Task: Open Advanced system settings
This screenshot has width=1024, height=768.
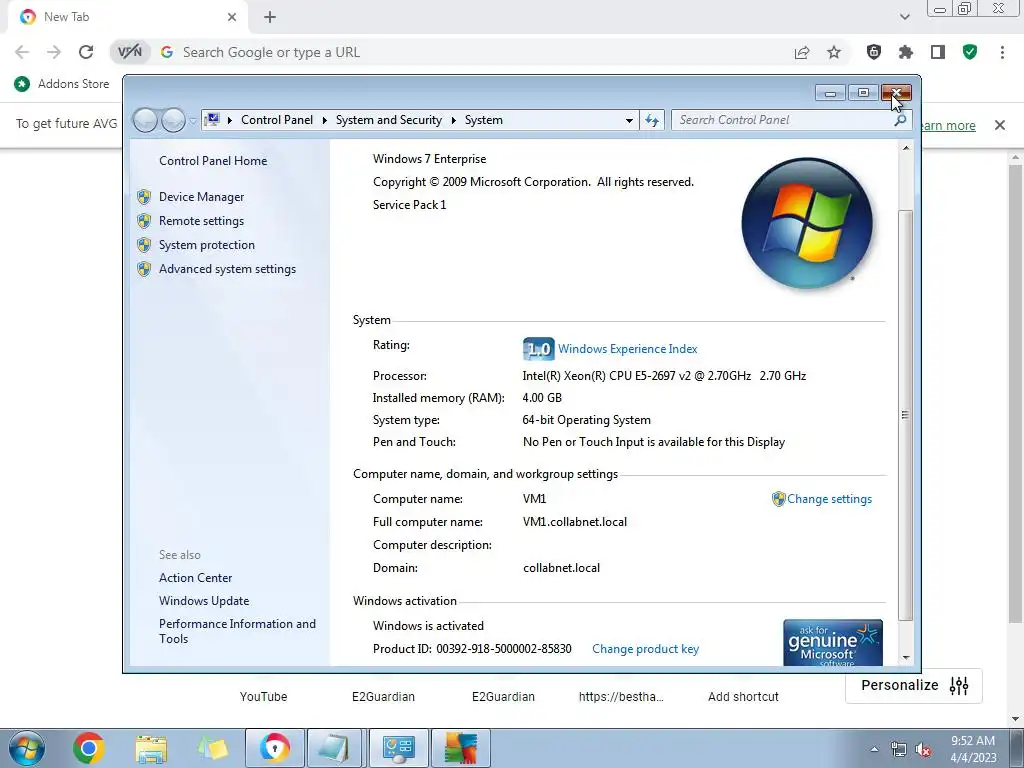Action: (227, 269)
